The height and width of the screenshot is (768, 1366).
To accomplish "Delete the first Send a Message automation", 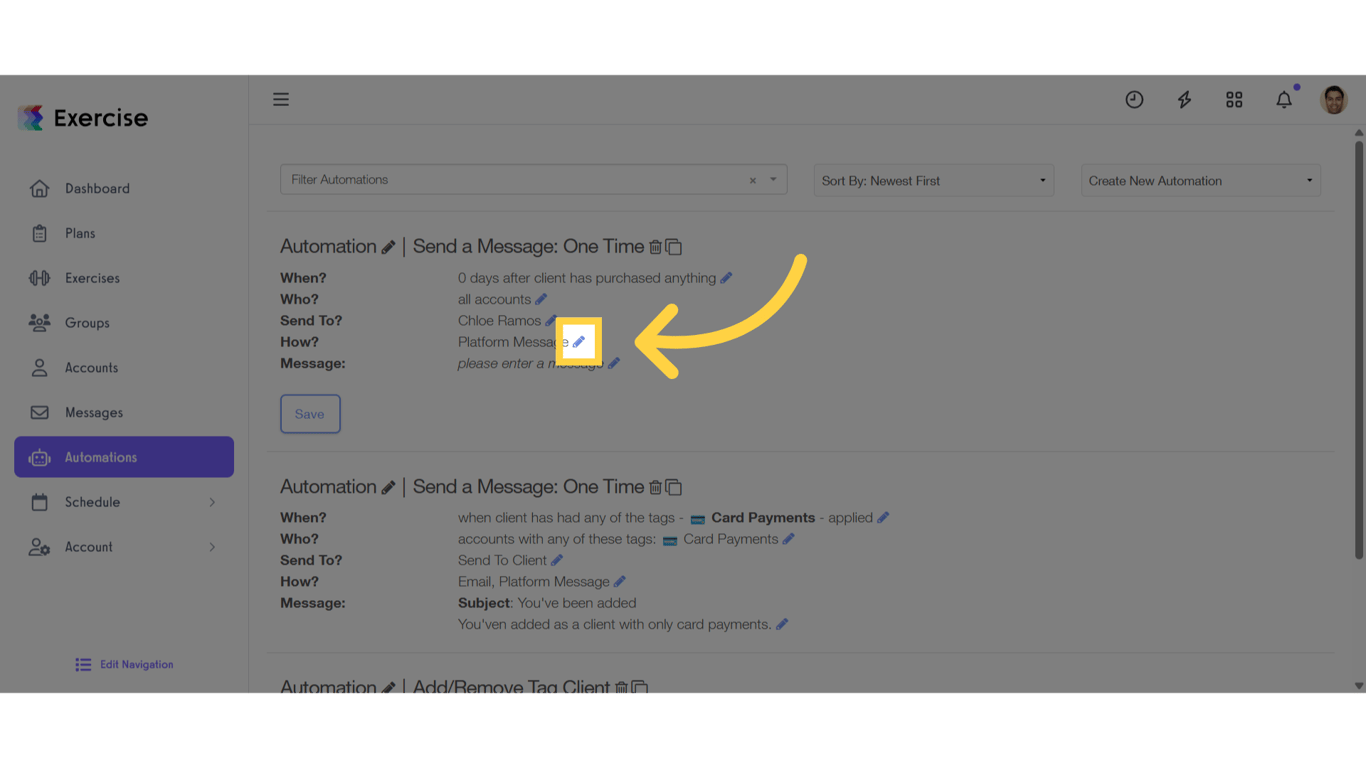I will click(656, 246).
